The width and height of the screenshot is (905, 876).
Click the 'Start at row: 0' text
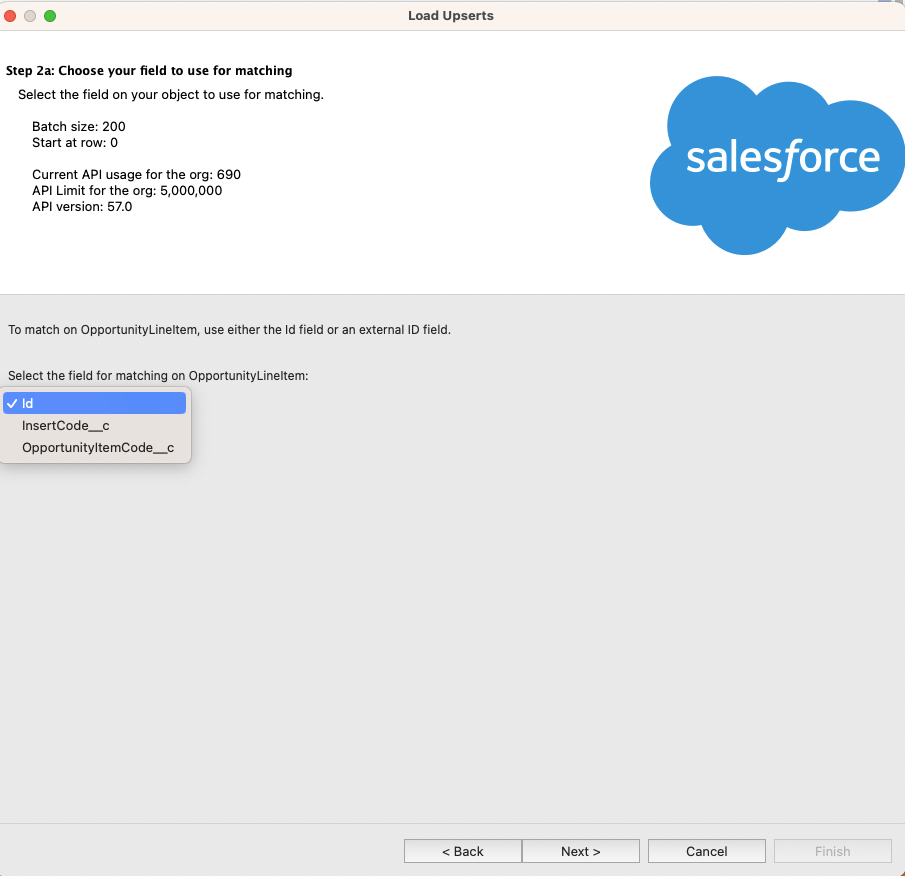click(x=75, y=143)
